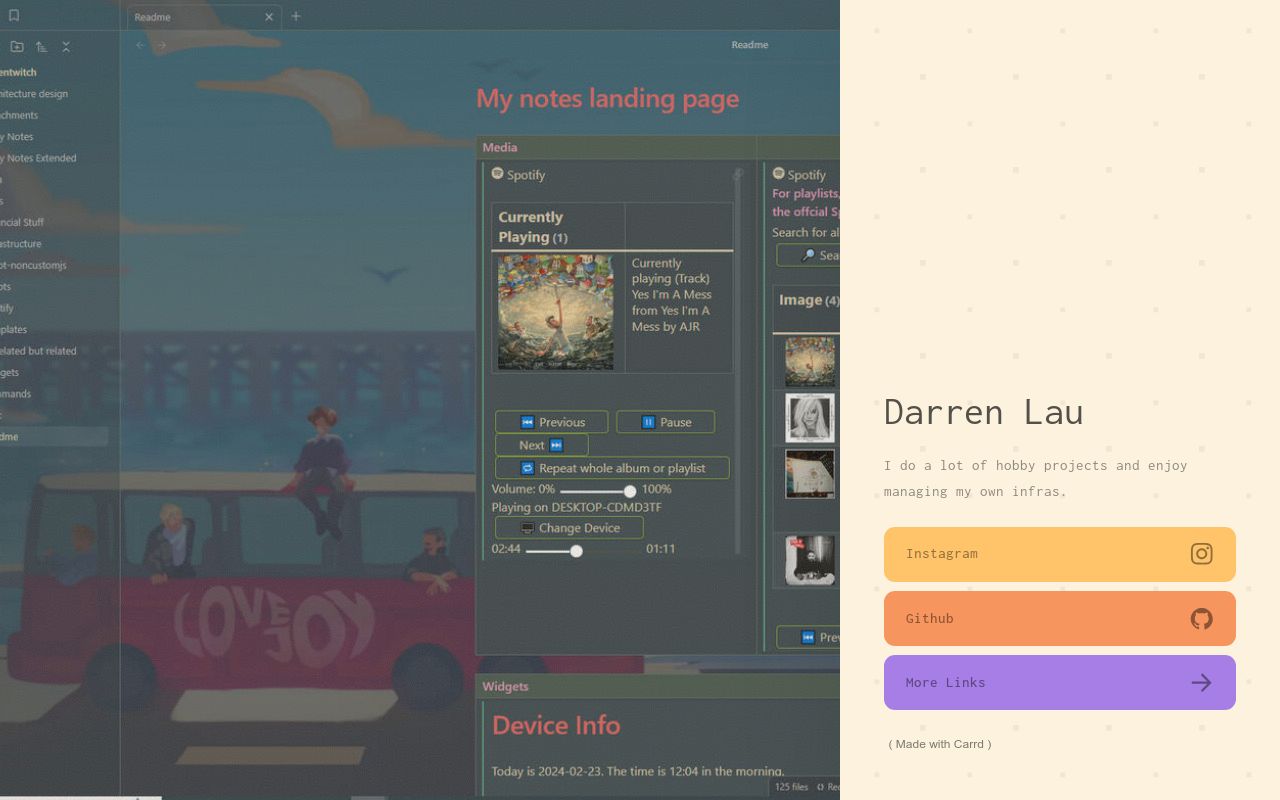Viewport: 1280px width, 800px height.
Task: Open the Github link button
Action: (1060, 618)
